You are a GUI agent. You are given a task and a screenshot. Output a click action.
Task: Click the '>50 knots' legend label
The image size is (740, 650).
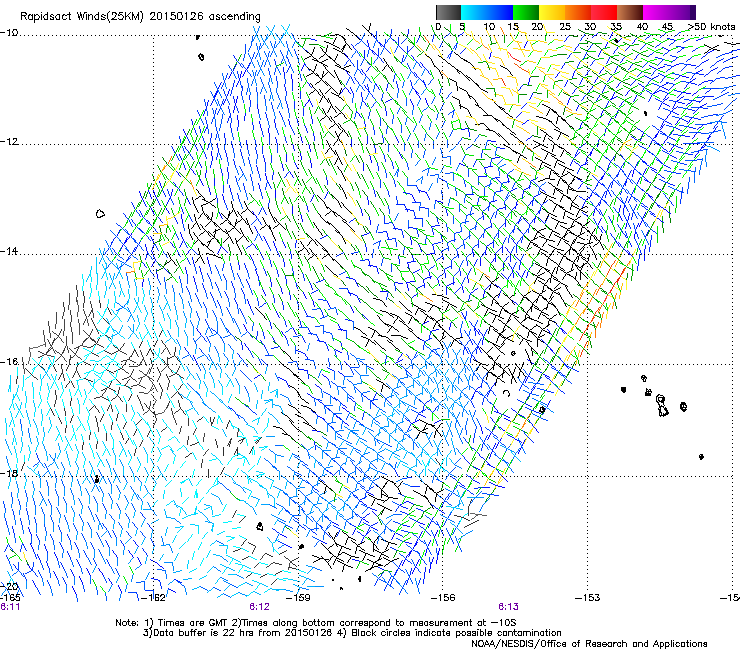712,27
